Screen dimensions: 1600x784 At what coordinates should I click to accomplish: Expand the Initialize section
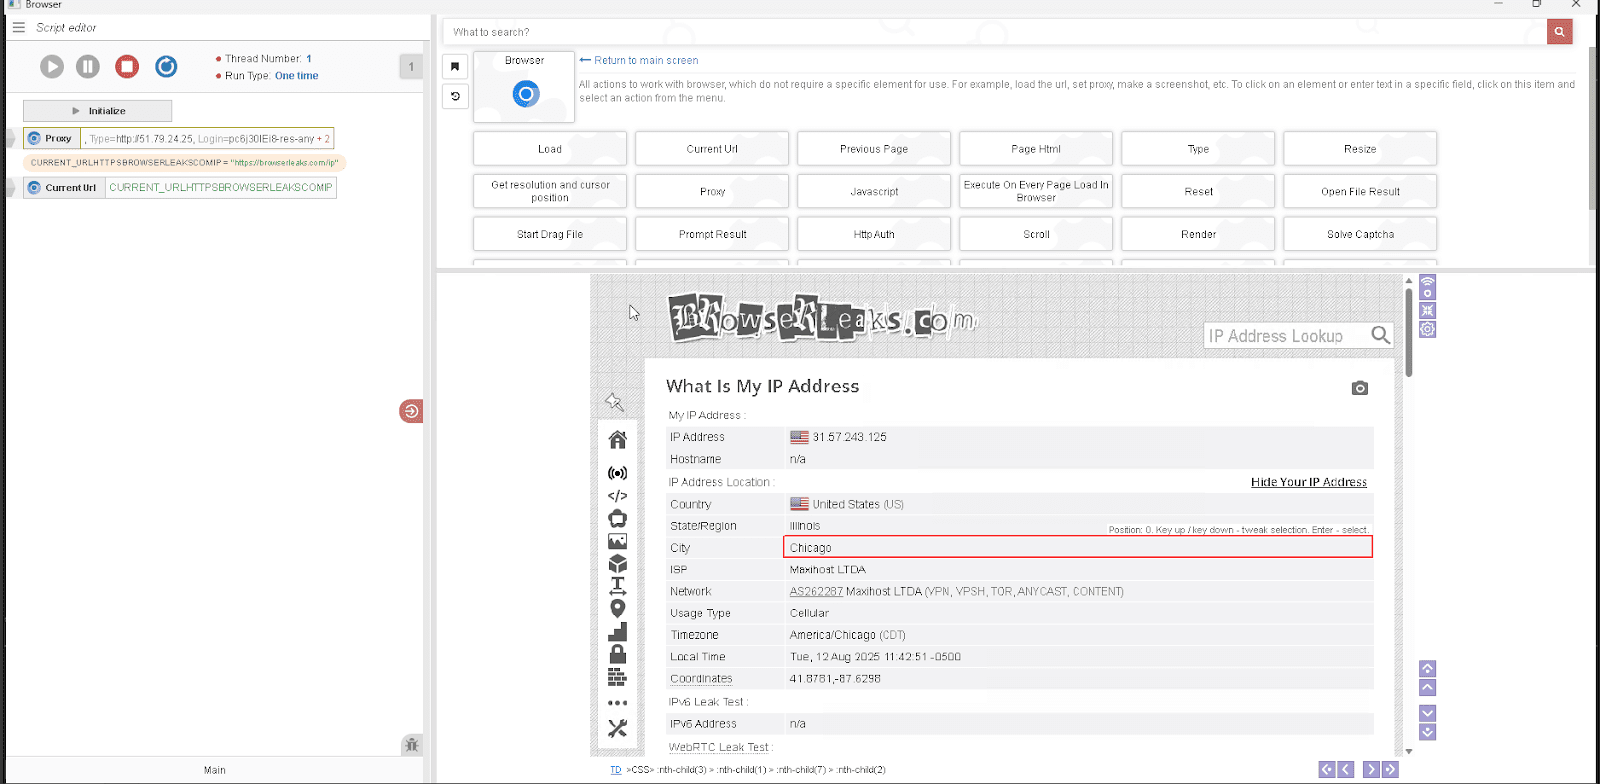pyautogui.click(x=97, y=111)
